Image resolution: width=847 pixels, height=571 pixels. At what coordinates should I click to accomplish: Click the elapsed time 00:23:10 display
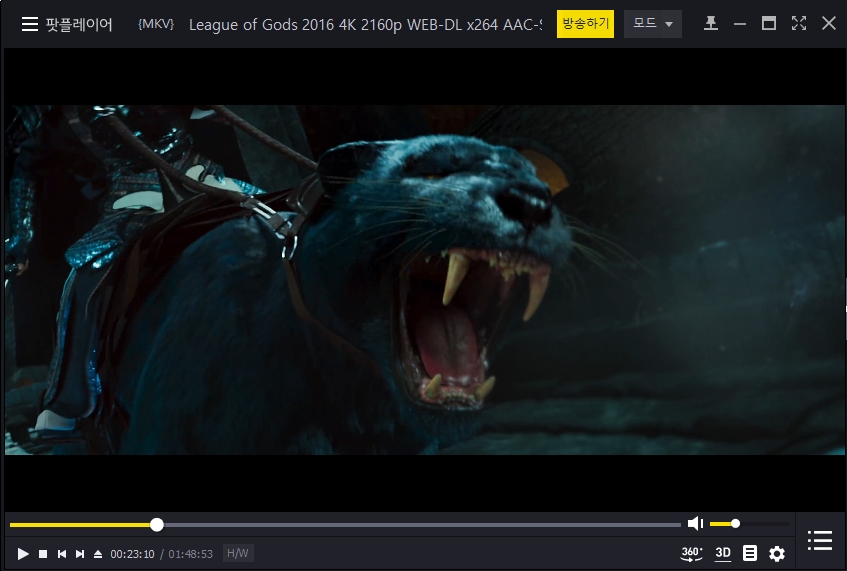(x=132, y=554)
